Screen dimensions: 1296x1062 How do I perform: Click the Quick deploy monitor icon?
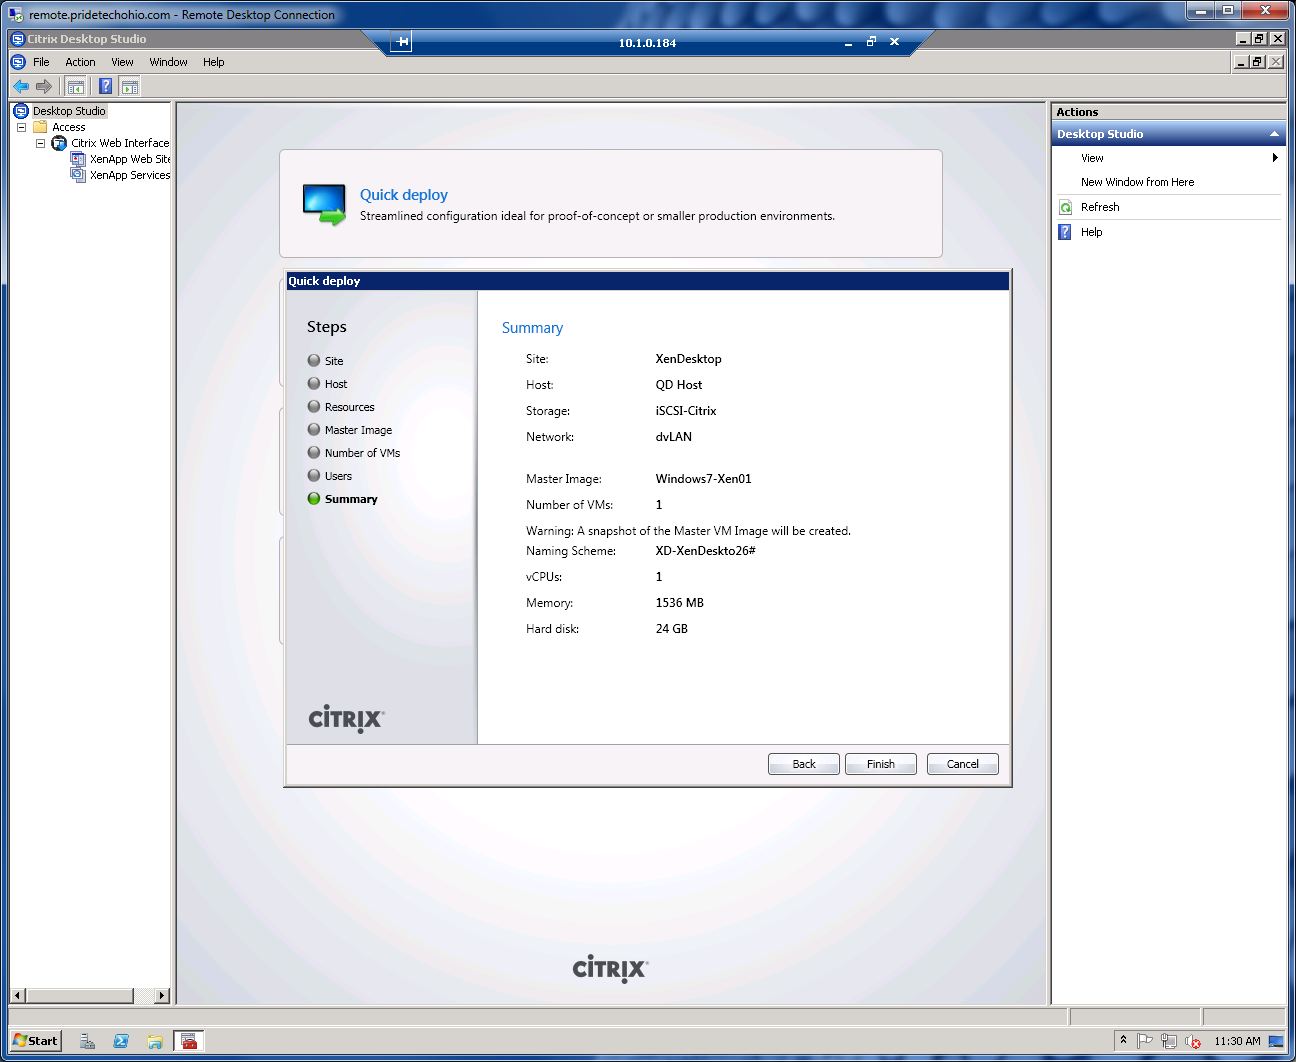pyautogui.click(x=324, y=204)
